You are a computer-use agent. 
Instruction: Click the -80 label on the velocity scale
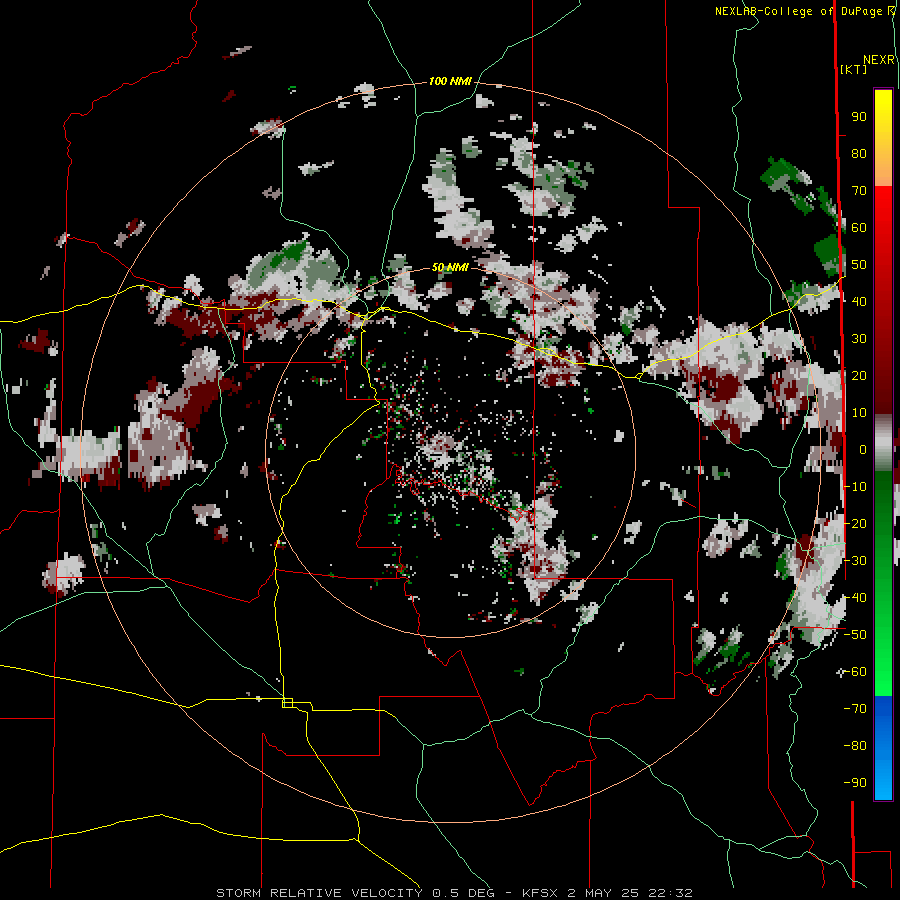(x=855, y=746)
